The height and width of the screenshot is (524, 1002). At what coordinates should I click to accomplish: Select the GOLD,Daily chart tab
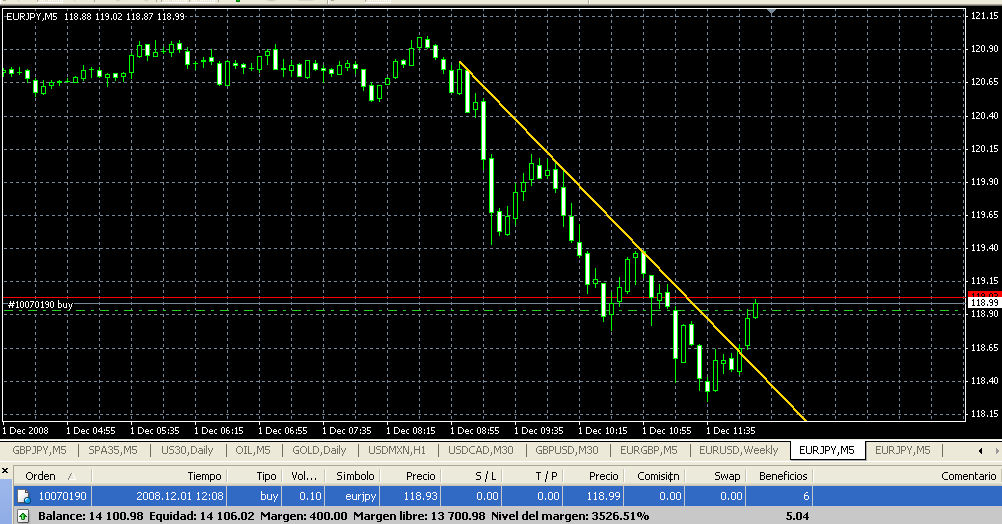(x=319, y=450)
